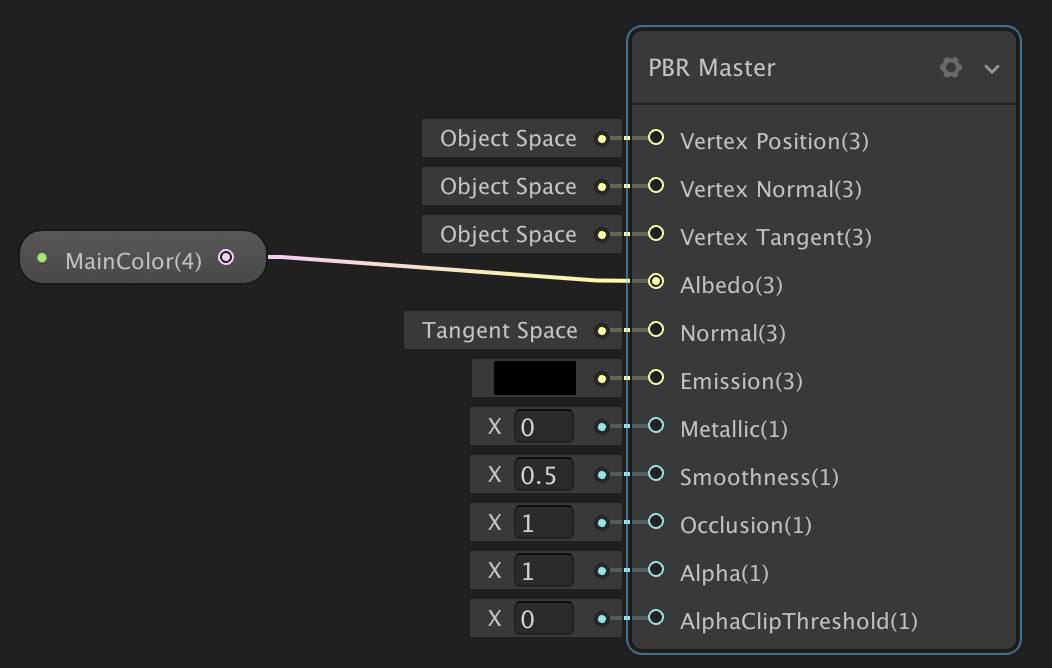This screenshot has width=1052, height=668.
Task: Click the Smoothness value field 0.5
Action: coord(543,475)
